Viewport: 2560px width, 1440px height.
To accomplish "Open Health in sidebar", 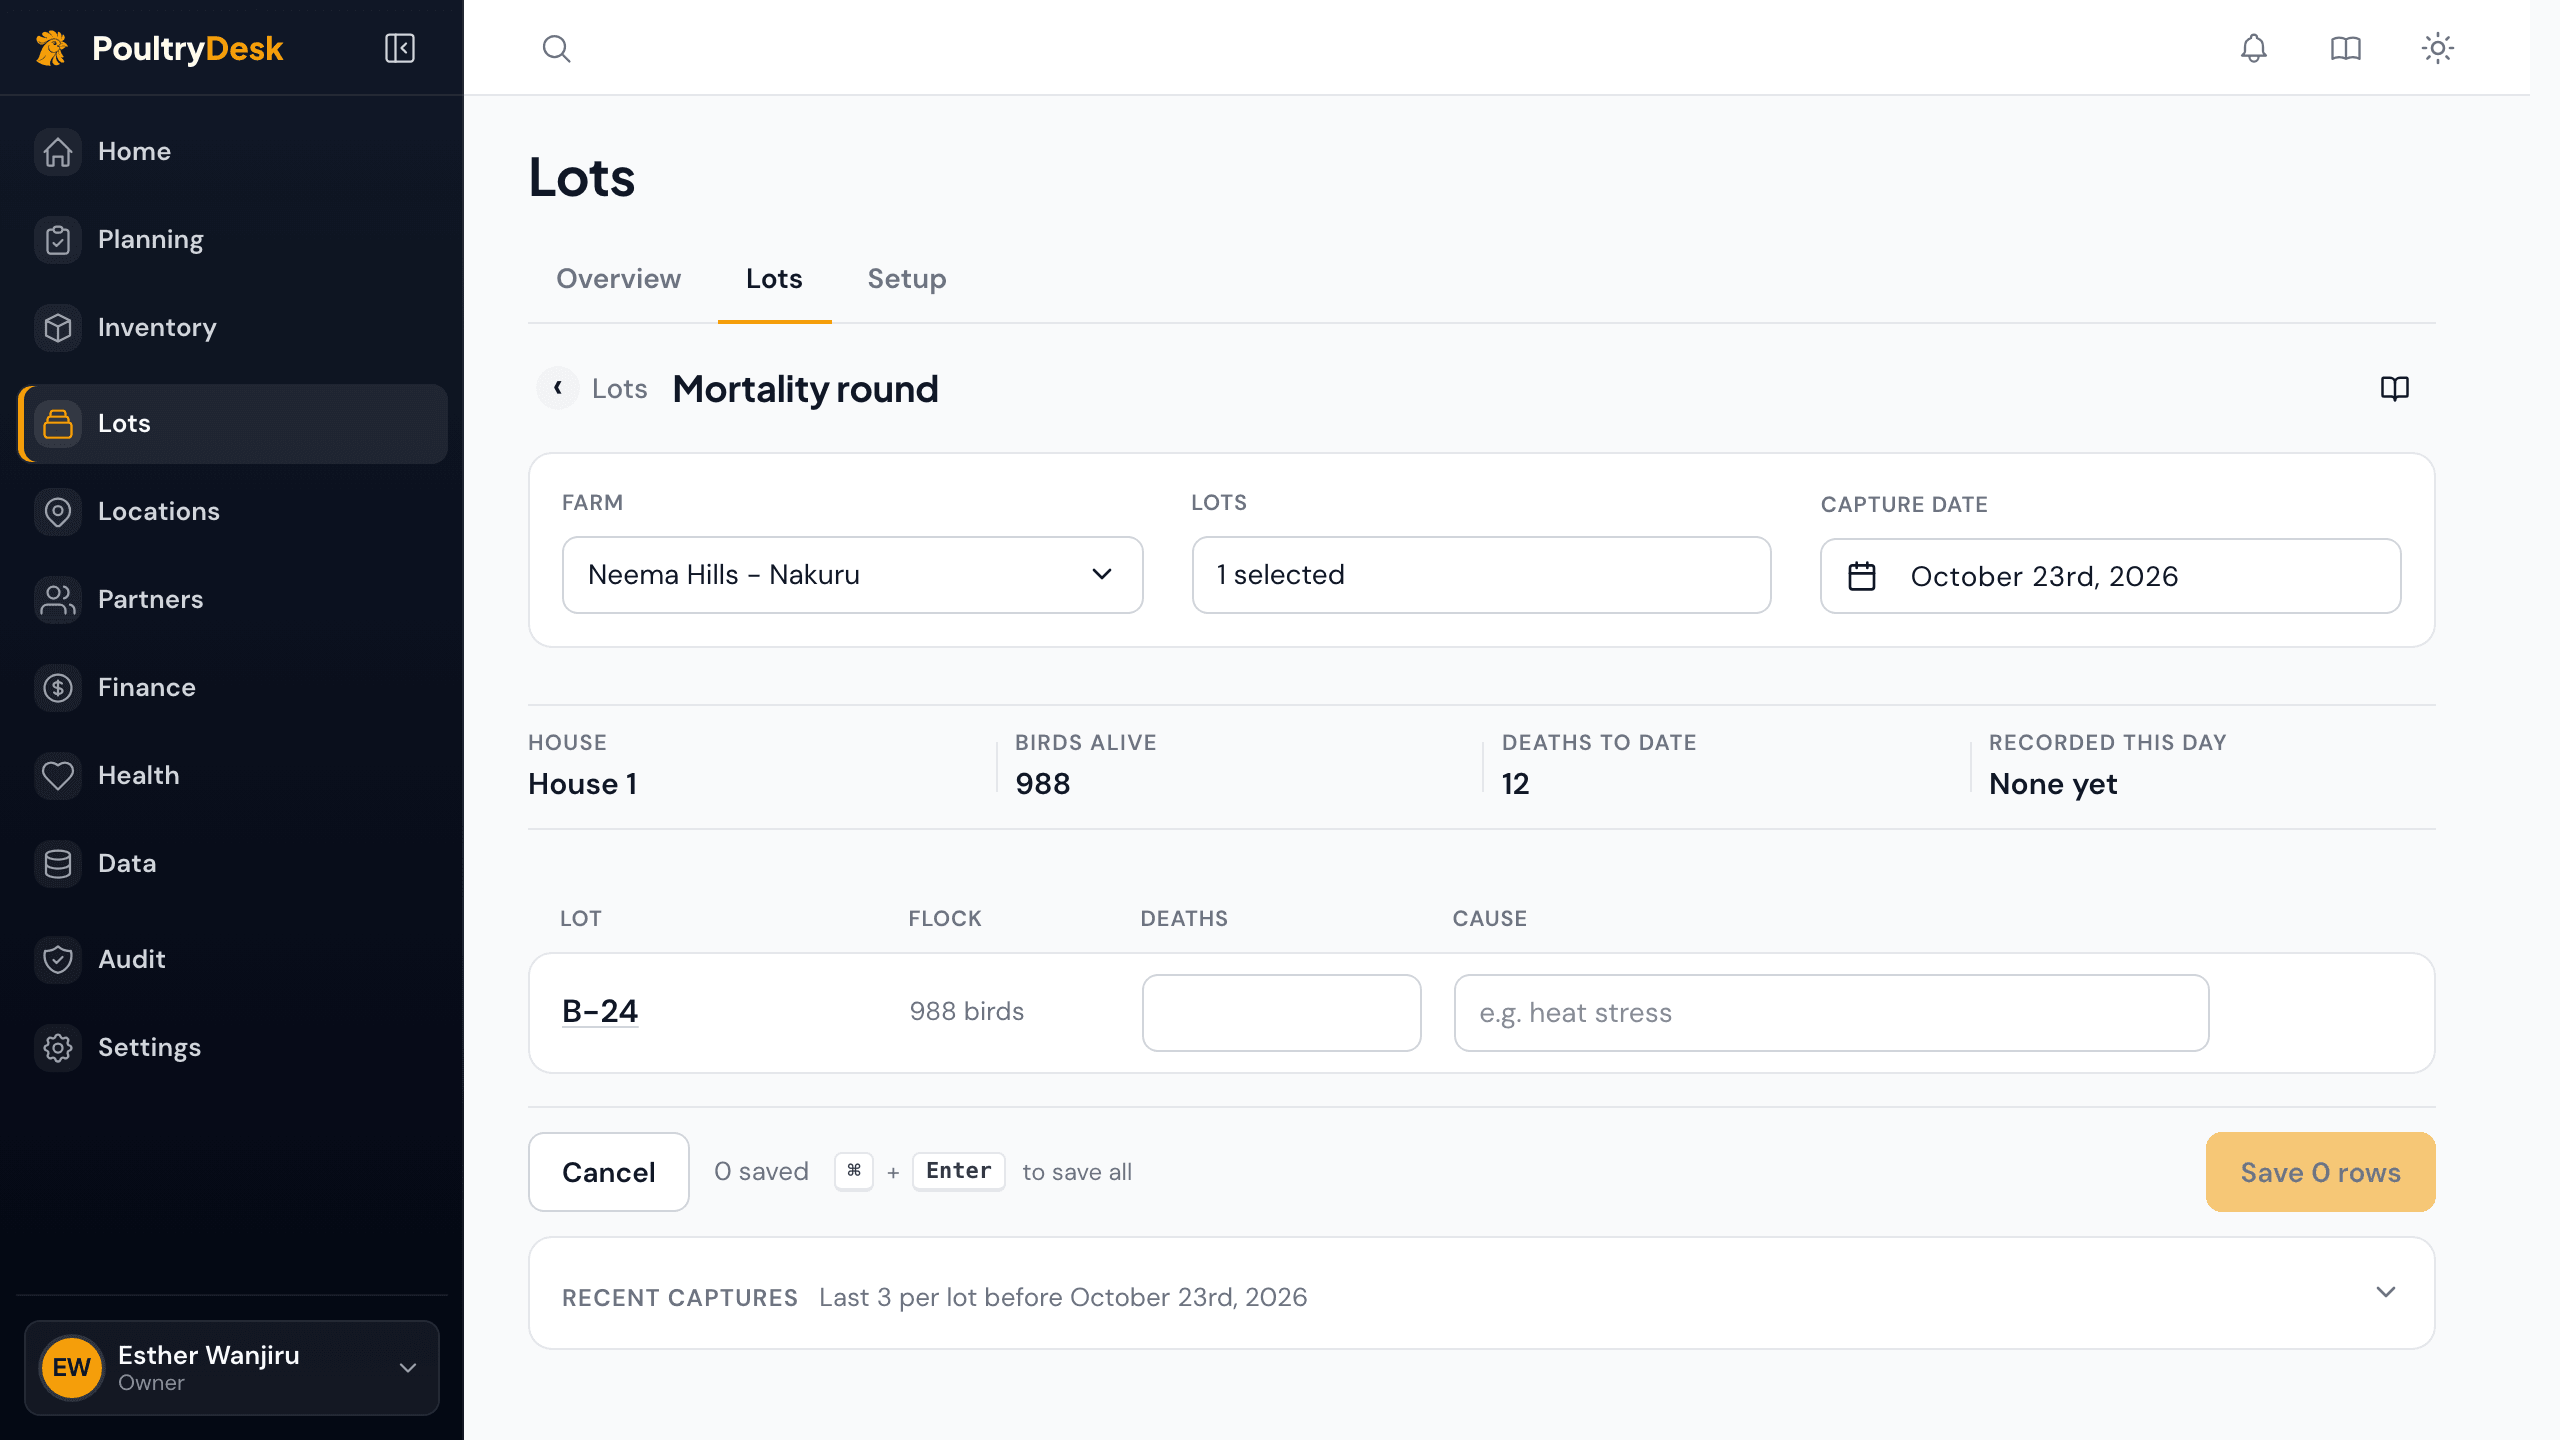I will pos(232,776).
